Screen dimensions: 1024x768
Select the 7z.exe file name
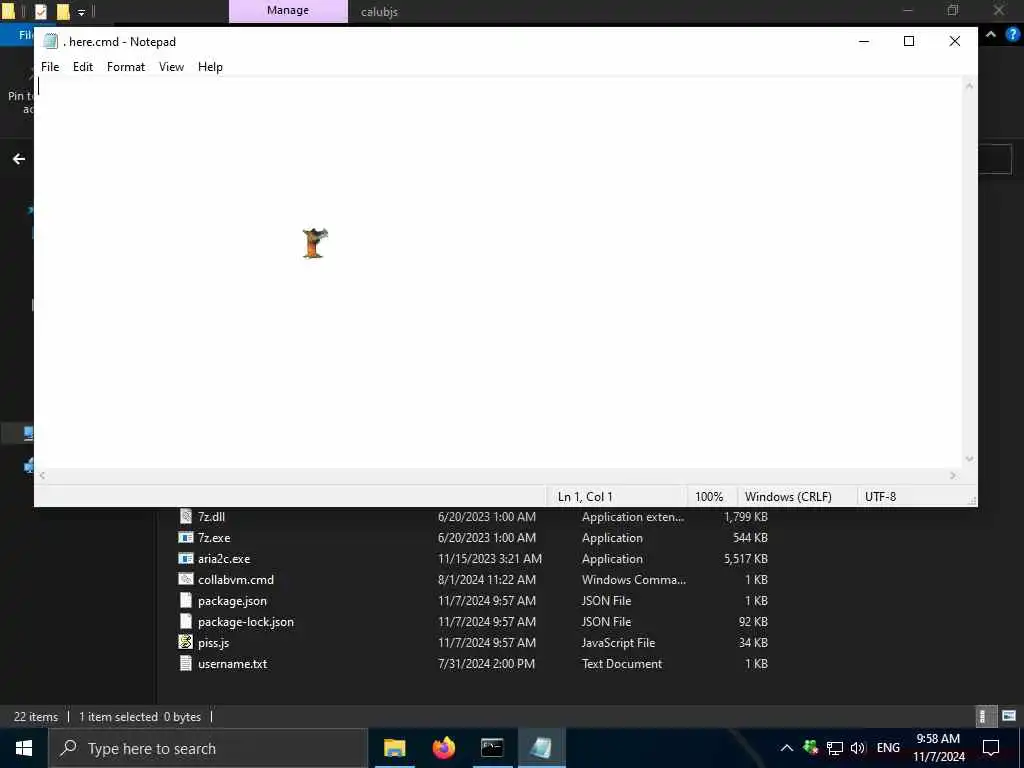point(214,537)
